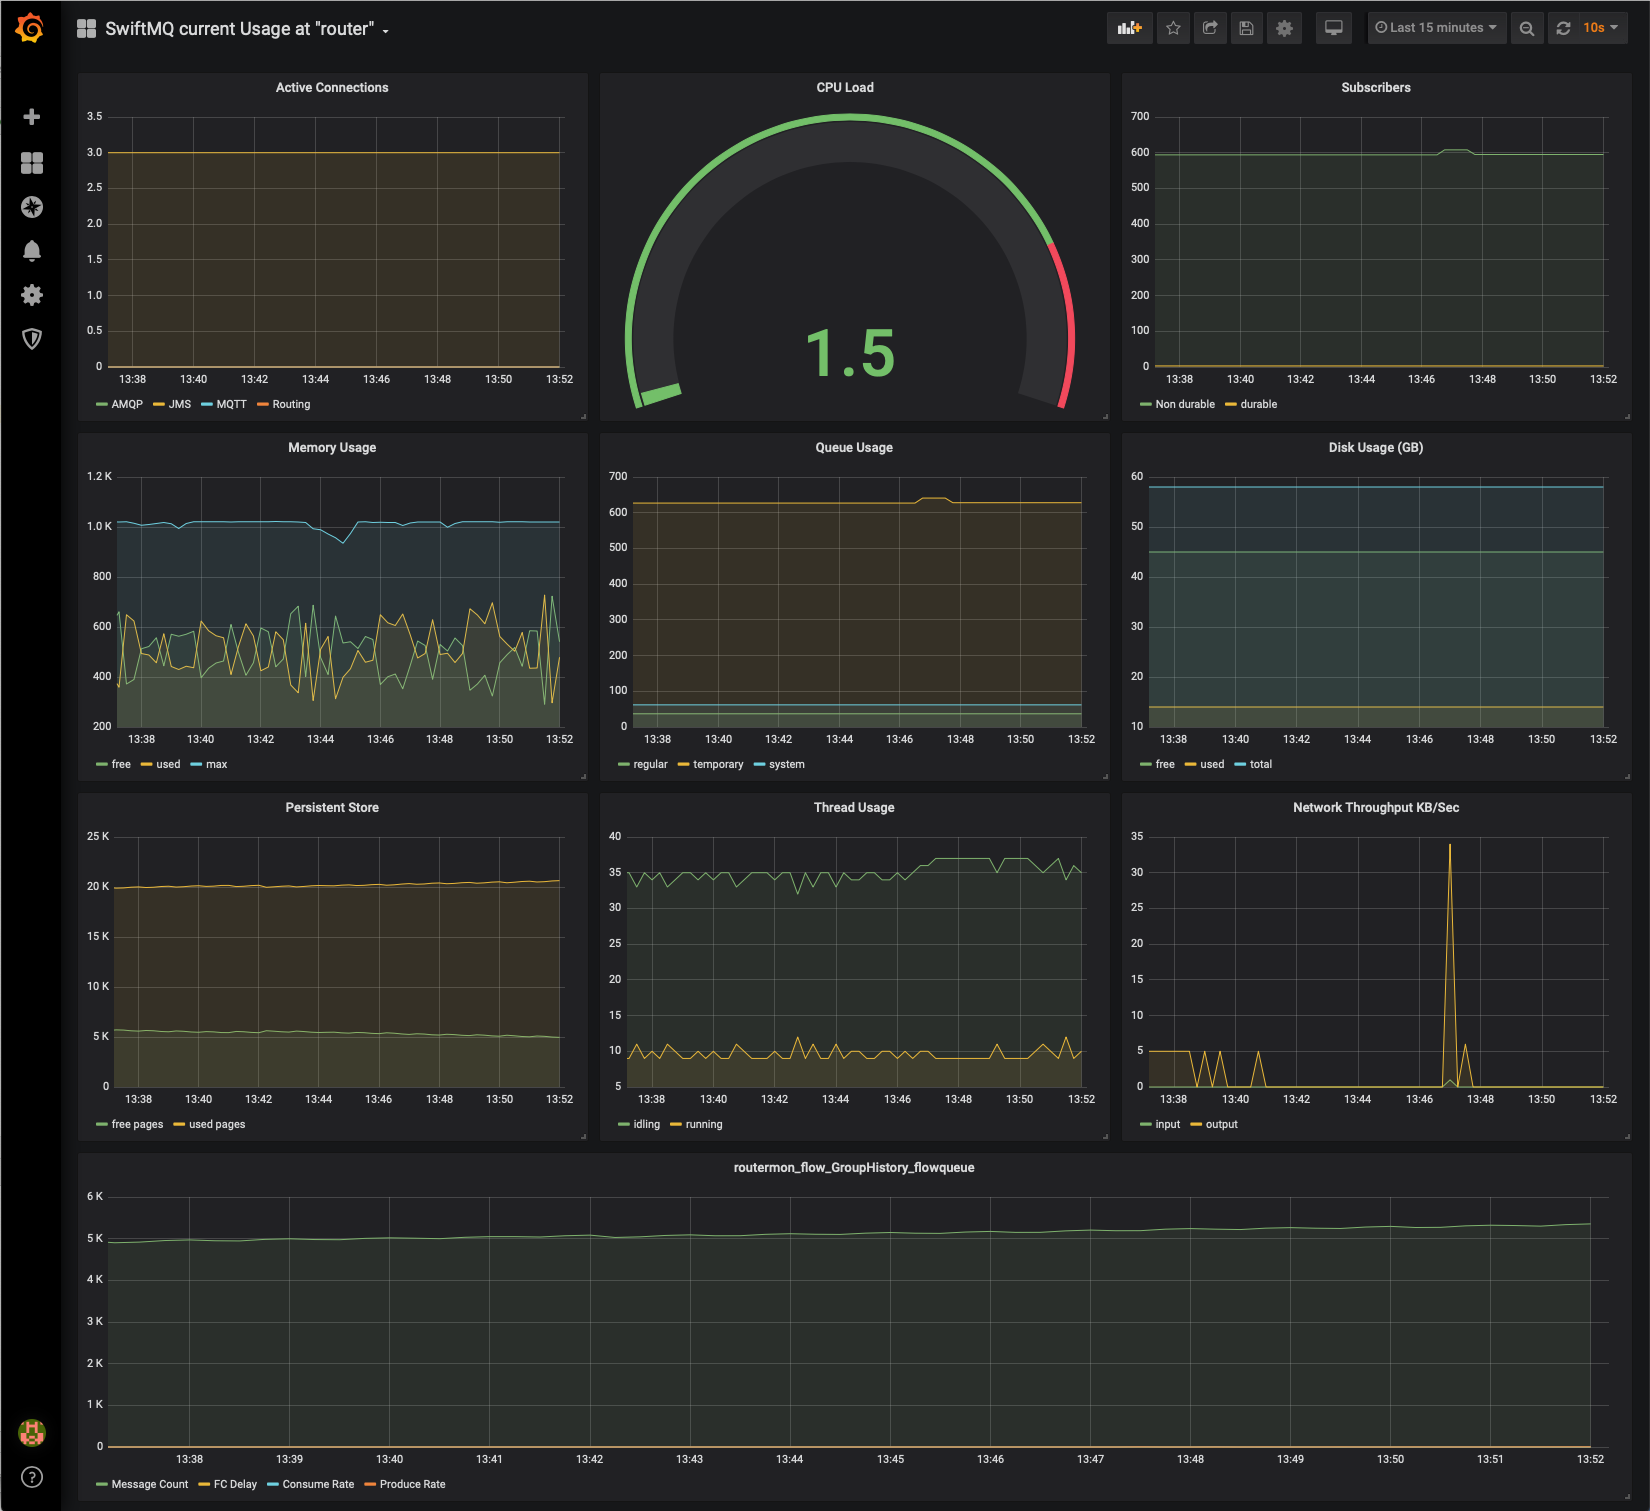Toggle AMQP series in Active Connections legend
1650x1511 pixels.
(x=126, y=404)
